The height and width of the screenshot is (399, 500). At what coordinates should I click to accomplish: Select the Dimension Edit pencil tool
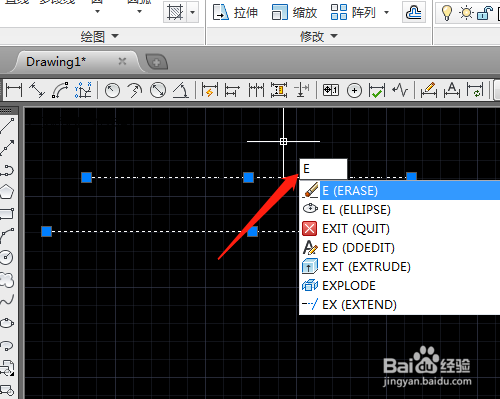click(429, 90)
